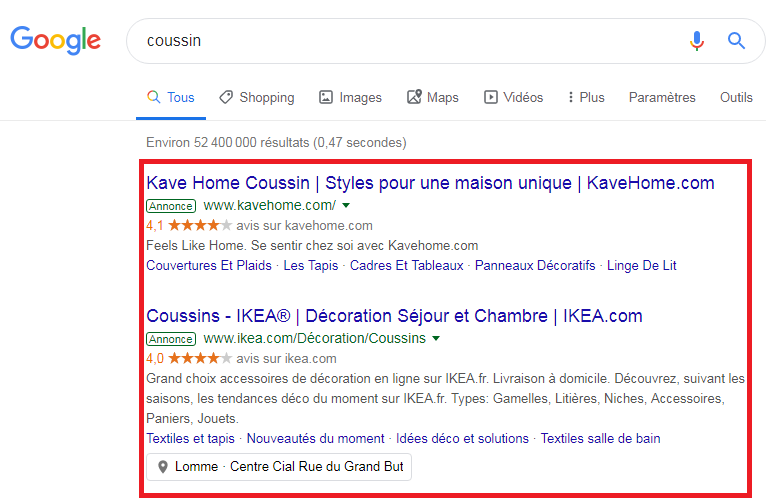The image size is (777, 501).
Task: Open Panneaux Décoratifs sitelink
Action: [x=535, y=266]
